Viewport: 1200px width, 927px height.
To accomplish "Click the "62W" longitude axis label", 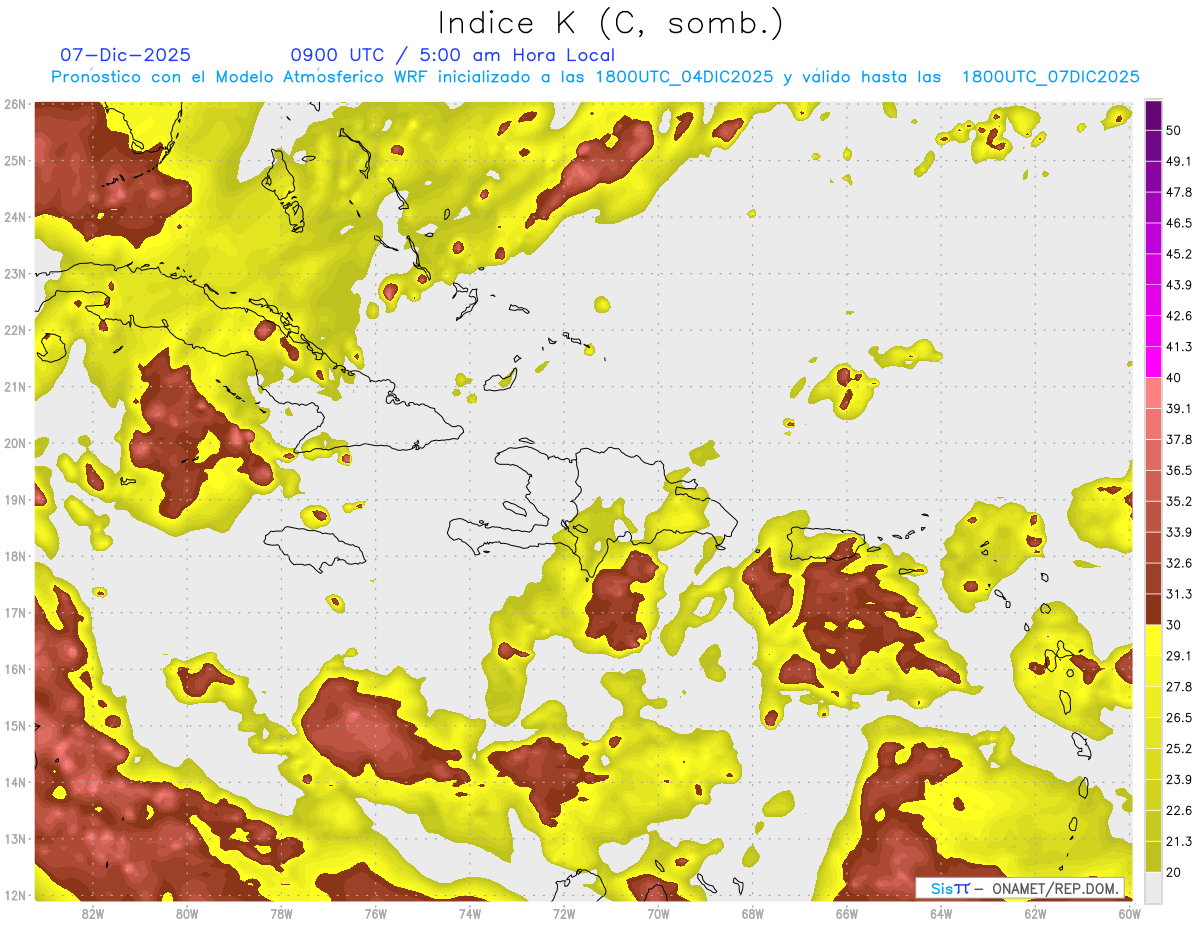I will click(x=1035, y=913).
